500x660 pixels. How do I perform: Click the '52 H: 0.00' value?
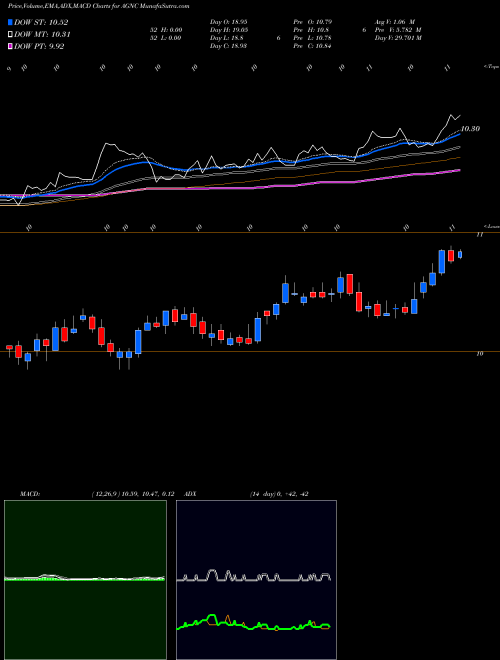point(164,30)
